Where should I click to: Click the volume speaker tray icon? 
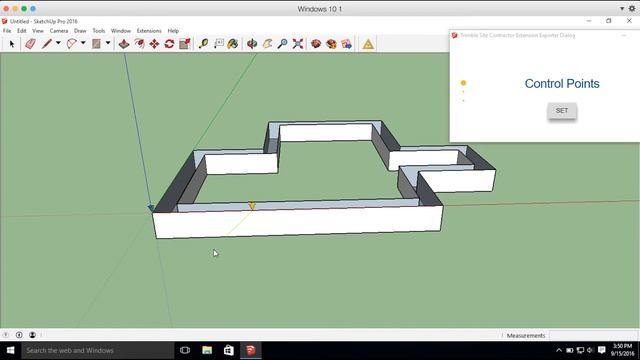click(590, 350)
